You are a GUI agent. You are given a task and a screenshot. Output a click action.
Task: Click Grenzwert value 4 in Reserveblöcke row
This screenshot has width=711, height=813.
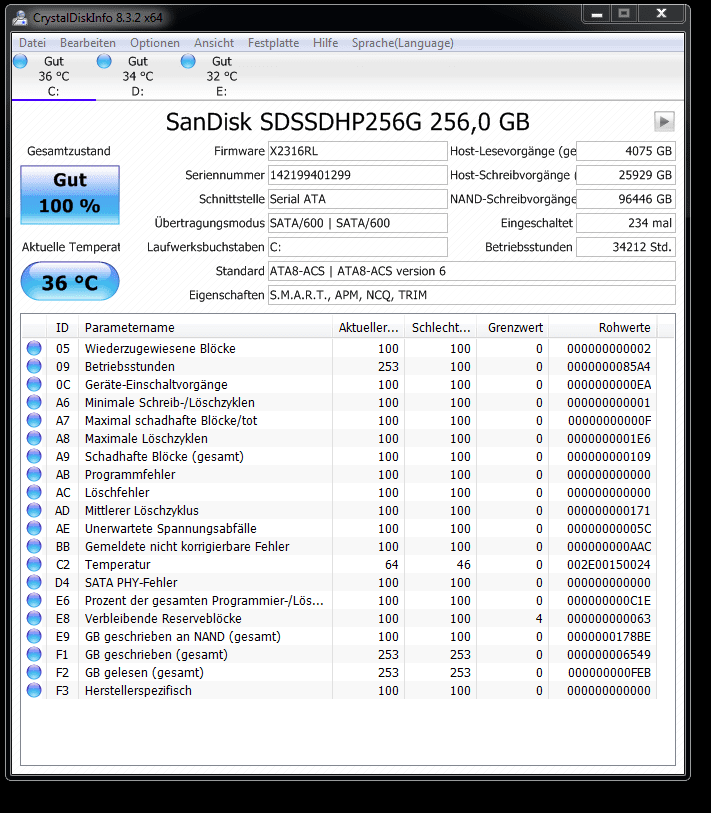click(539, 619)
